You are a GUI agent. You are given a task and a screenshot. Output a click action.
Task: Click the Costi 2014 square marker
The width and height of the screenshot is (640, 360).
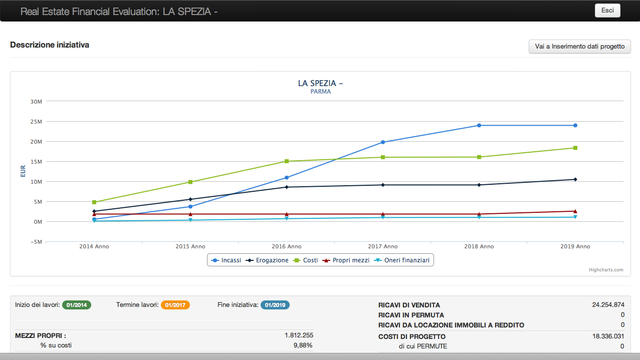(x=94, y=202)
